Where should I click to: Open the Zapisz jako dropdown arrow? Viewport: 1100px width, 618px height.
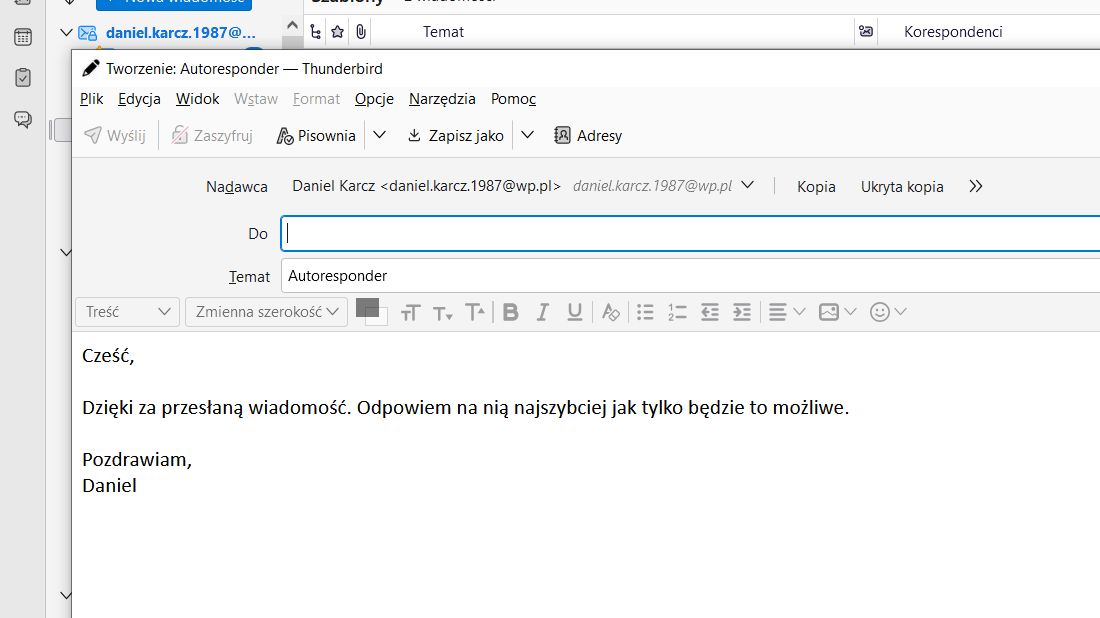click(x=528, y=135)
